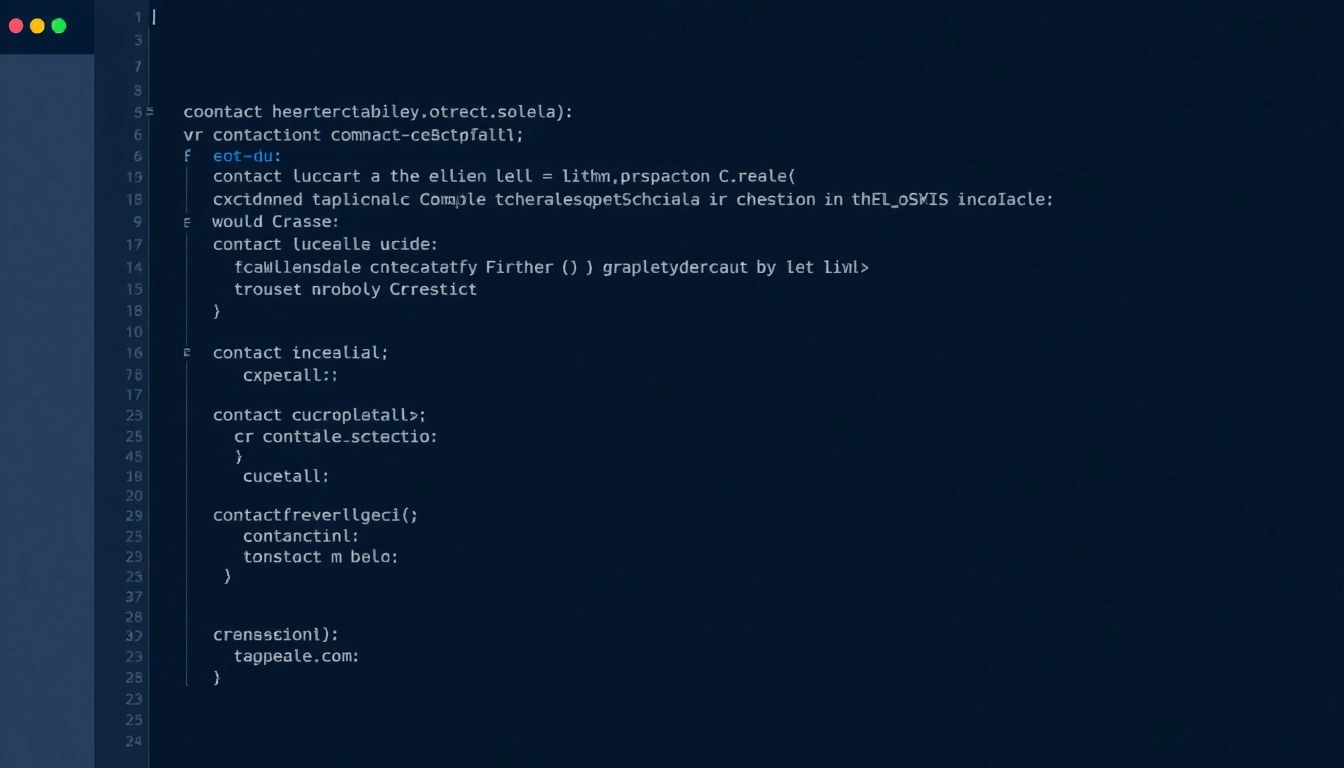The width and height of the screenshot is (1344, 768).
Task: Click line number 1 in the gutter
Action: pyautogui.click(x=138, y=18)
